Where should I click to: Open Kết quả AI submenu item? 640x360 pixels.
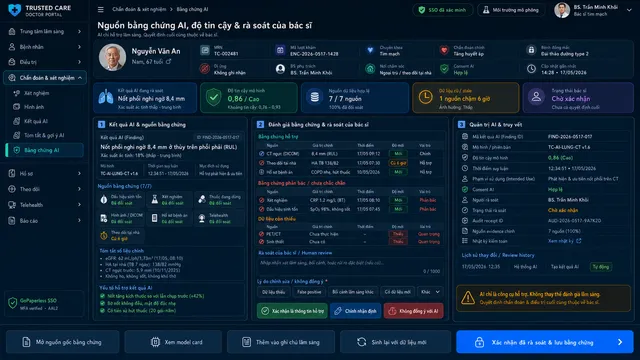point(36,121)
